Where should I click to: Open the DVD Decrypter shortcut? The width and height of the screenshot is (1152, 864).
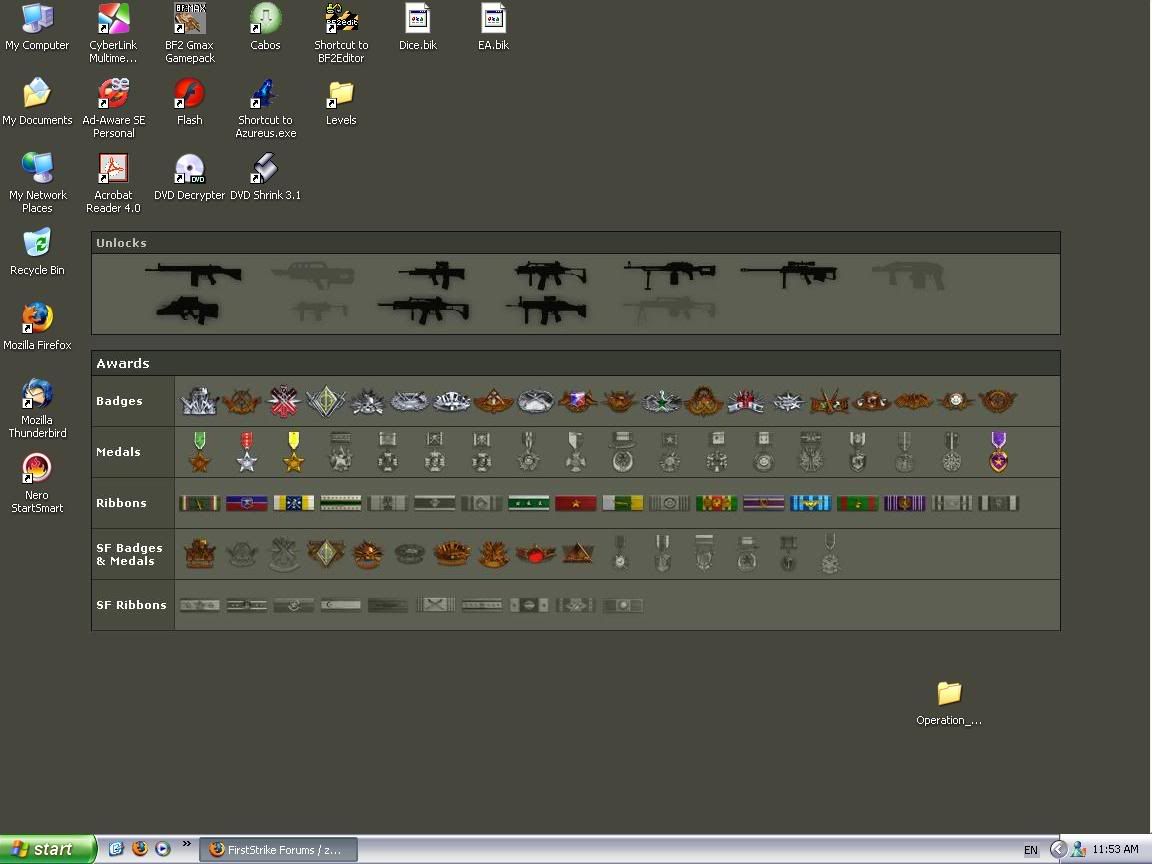(190, 177)
